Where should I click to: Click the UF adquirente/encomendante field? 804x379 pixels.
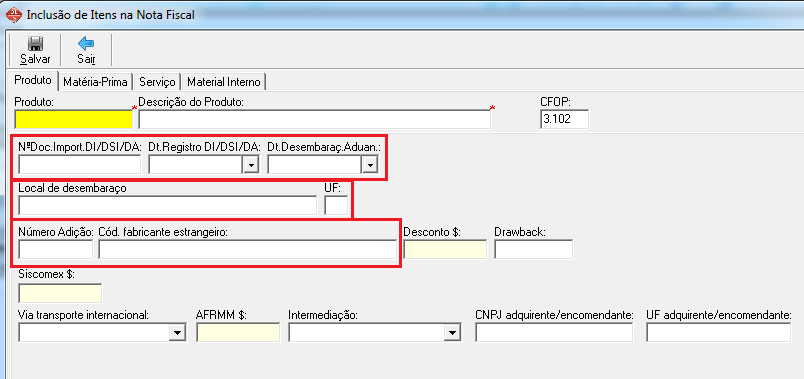pos(719,333)
